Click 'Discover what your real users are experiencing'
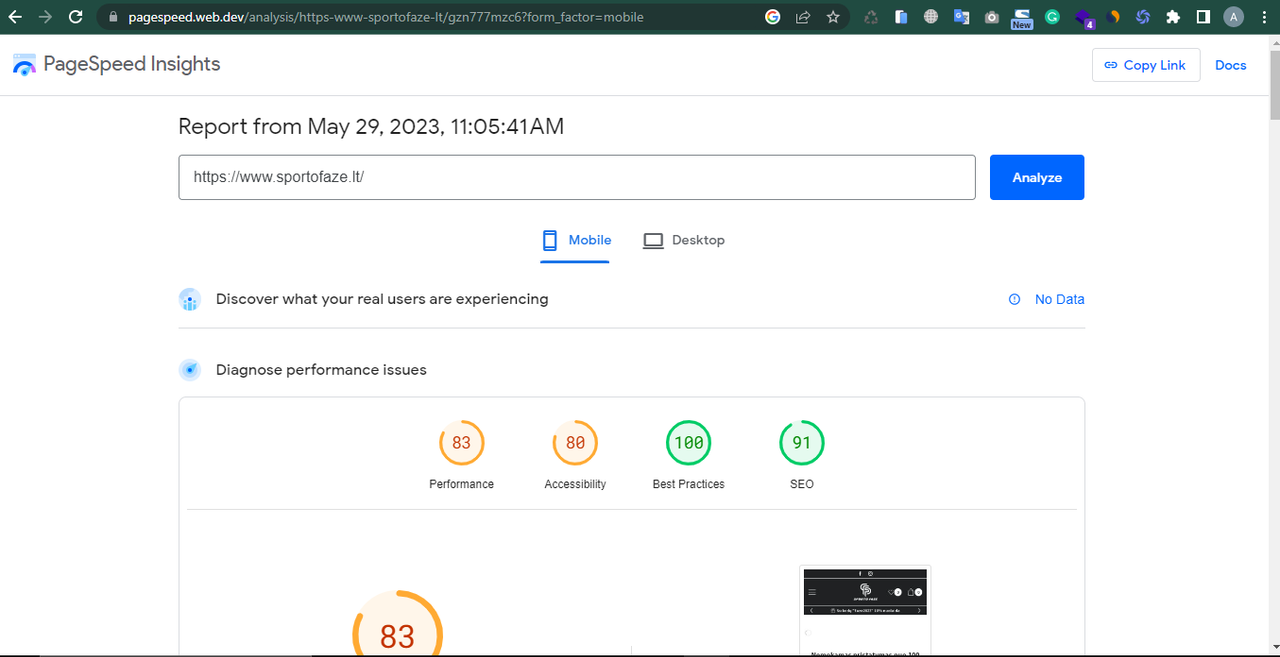This screenshot has width=1280, height=657. coord(382,299)
